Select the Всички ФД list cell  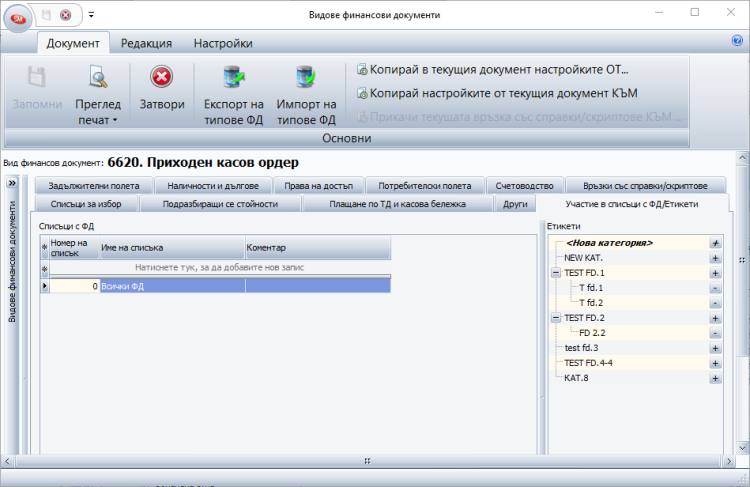172,286
